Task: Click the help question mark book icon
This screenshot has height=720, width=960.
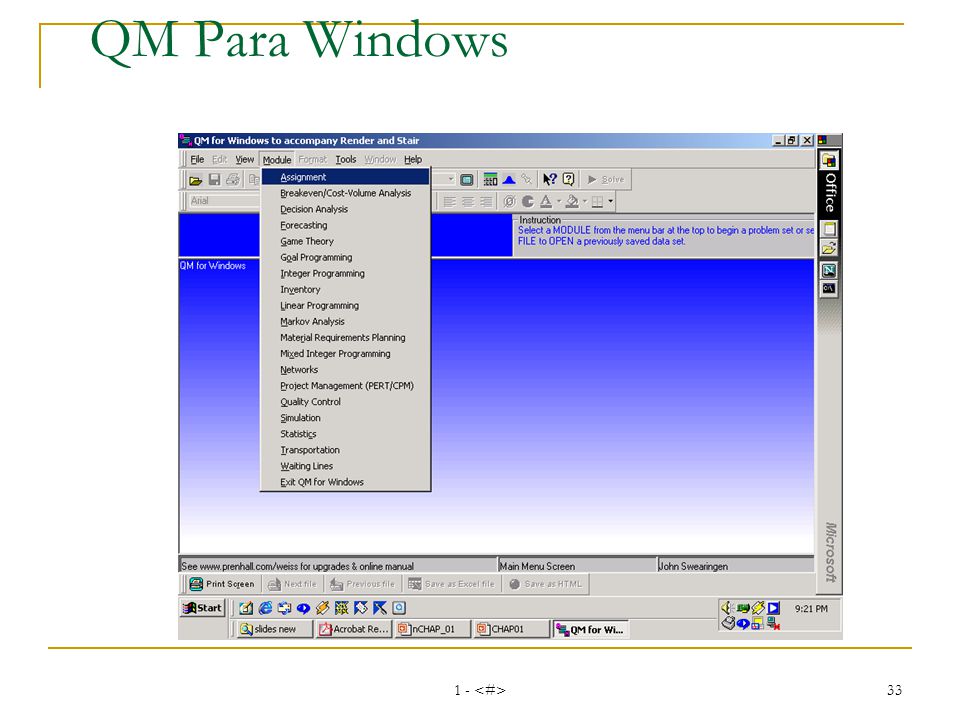Action: (568, 179)
